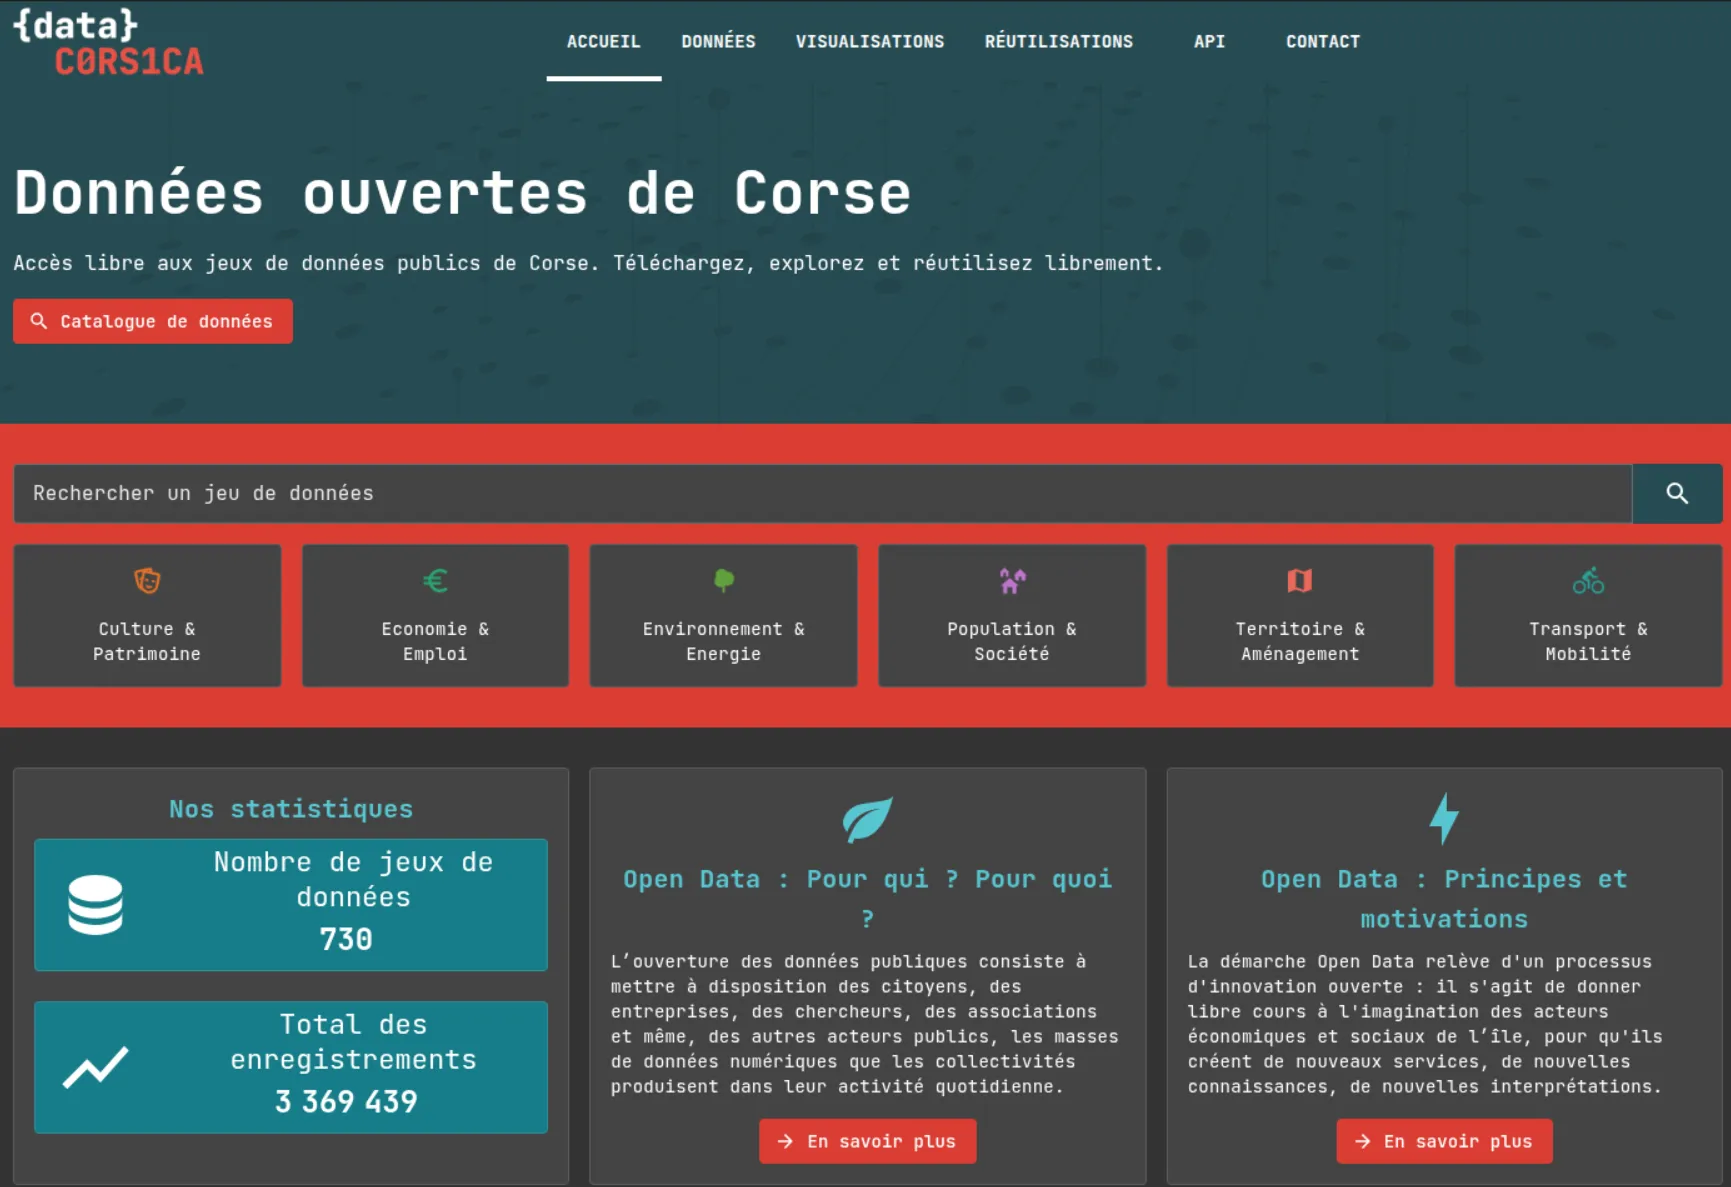
Task: Click the lightning bolt icon
Action: 1444,819
